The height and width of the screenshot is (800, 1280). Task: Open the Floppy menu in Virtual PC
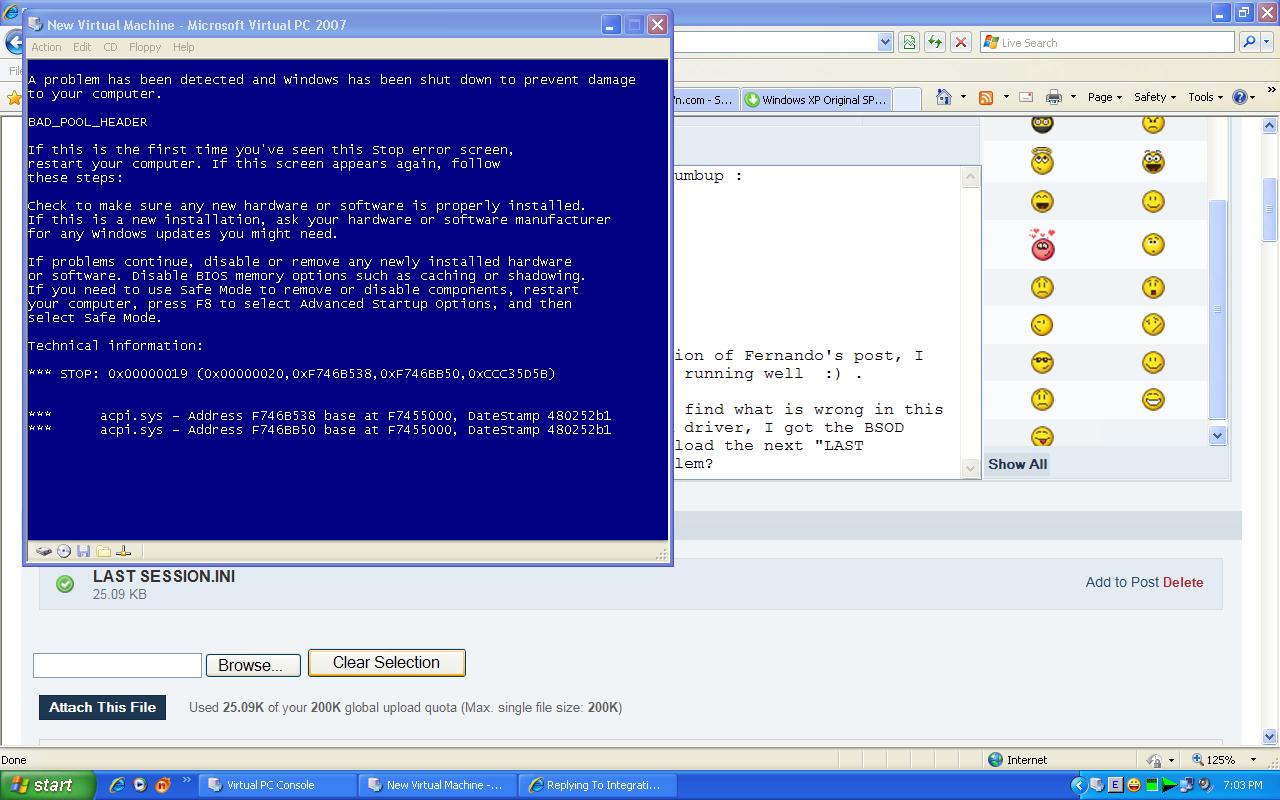pos(145,47)
